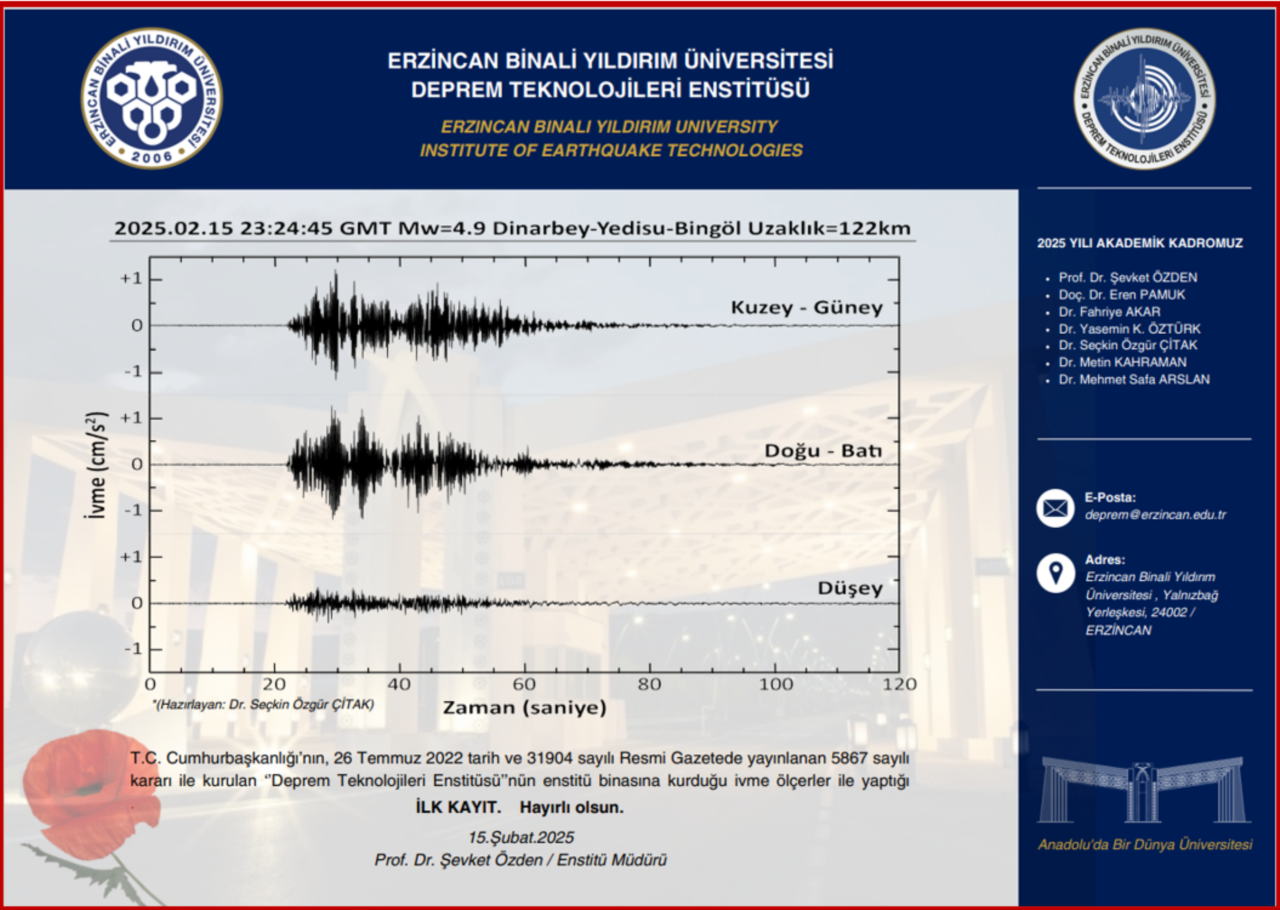Click the envelope E-Posta icon
The width and height of the screenshot is (1280, 910).
click(x=1055, y=507)
